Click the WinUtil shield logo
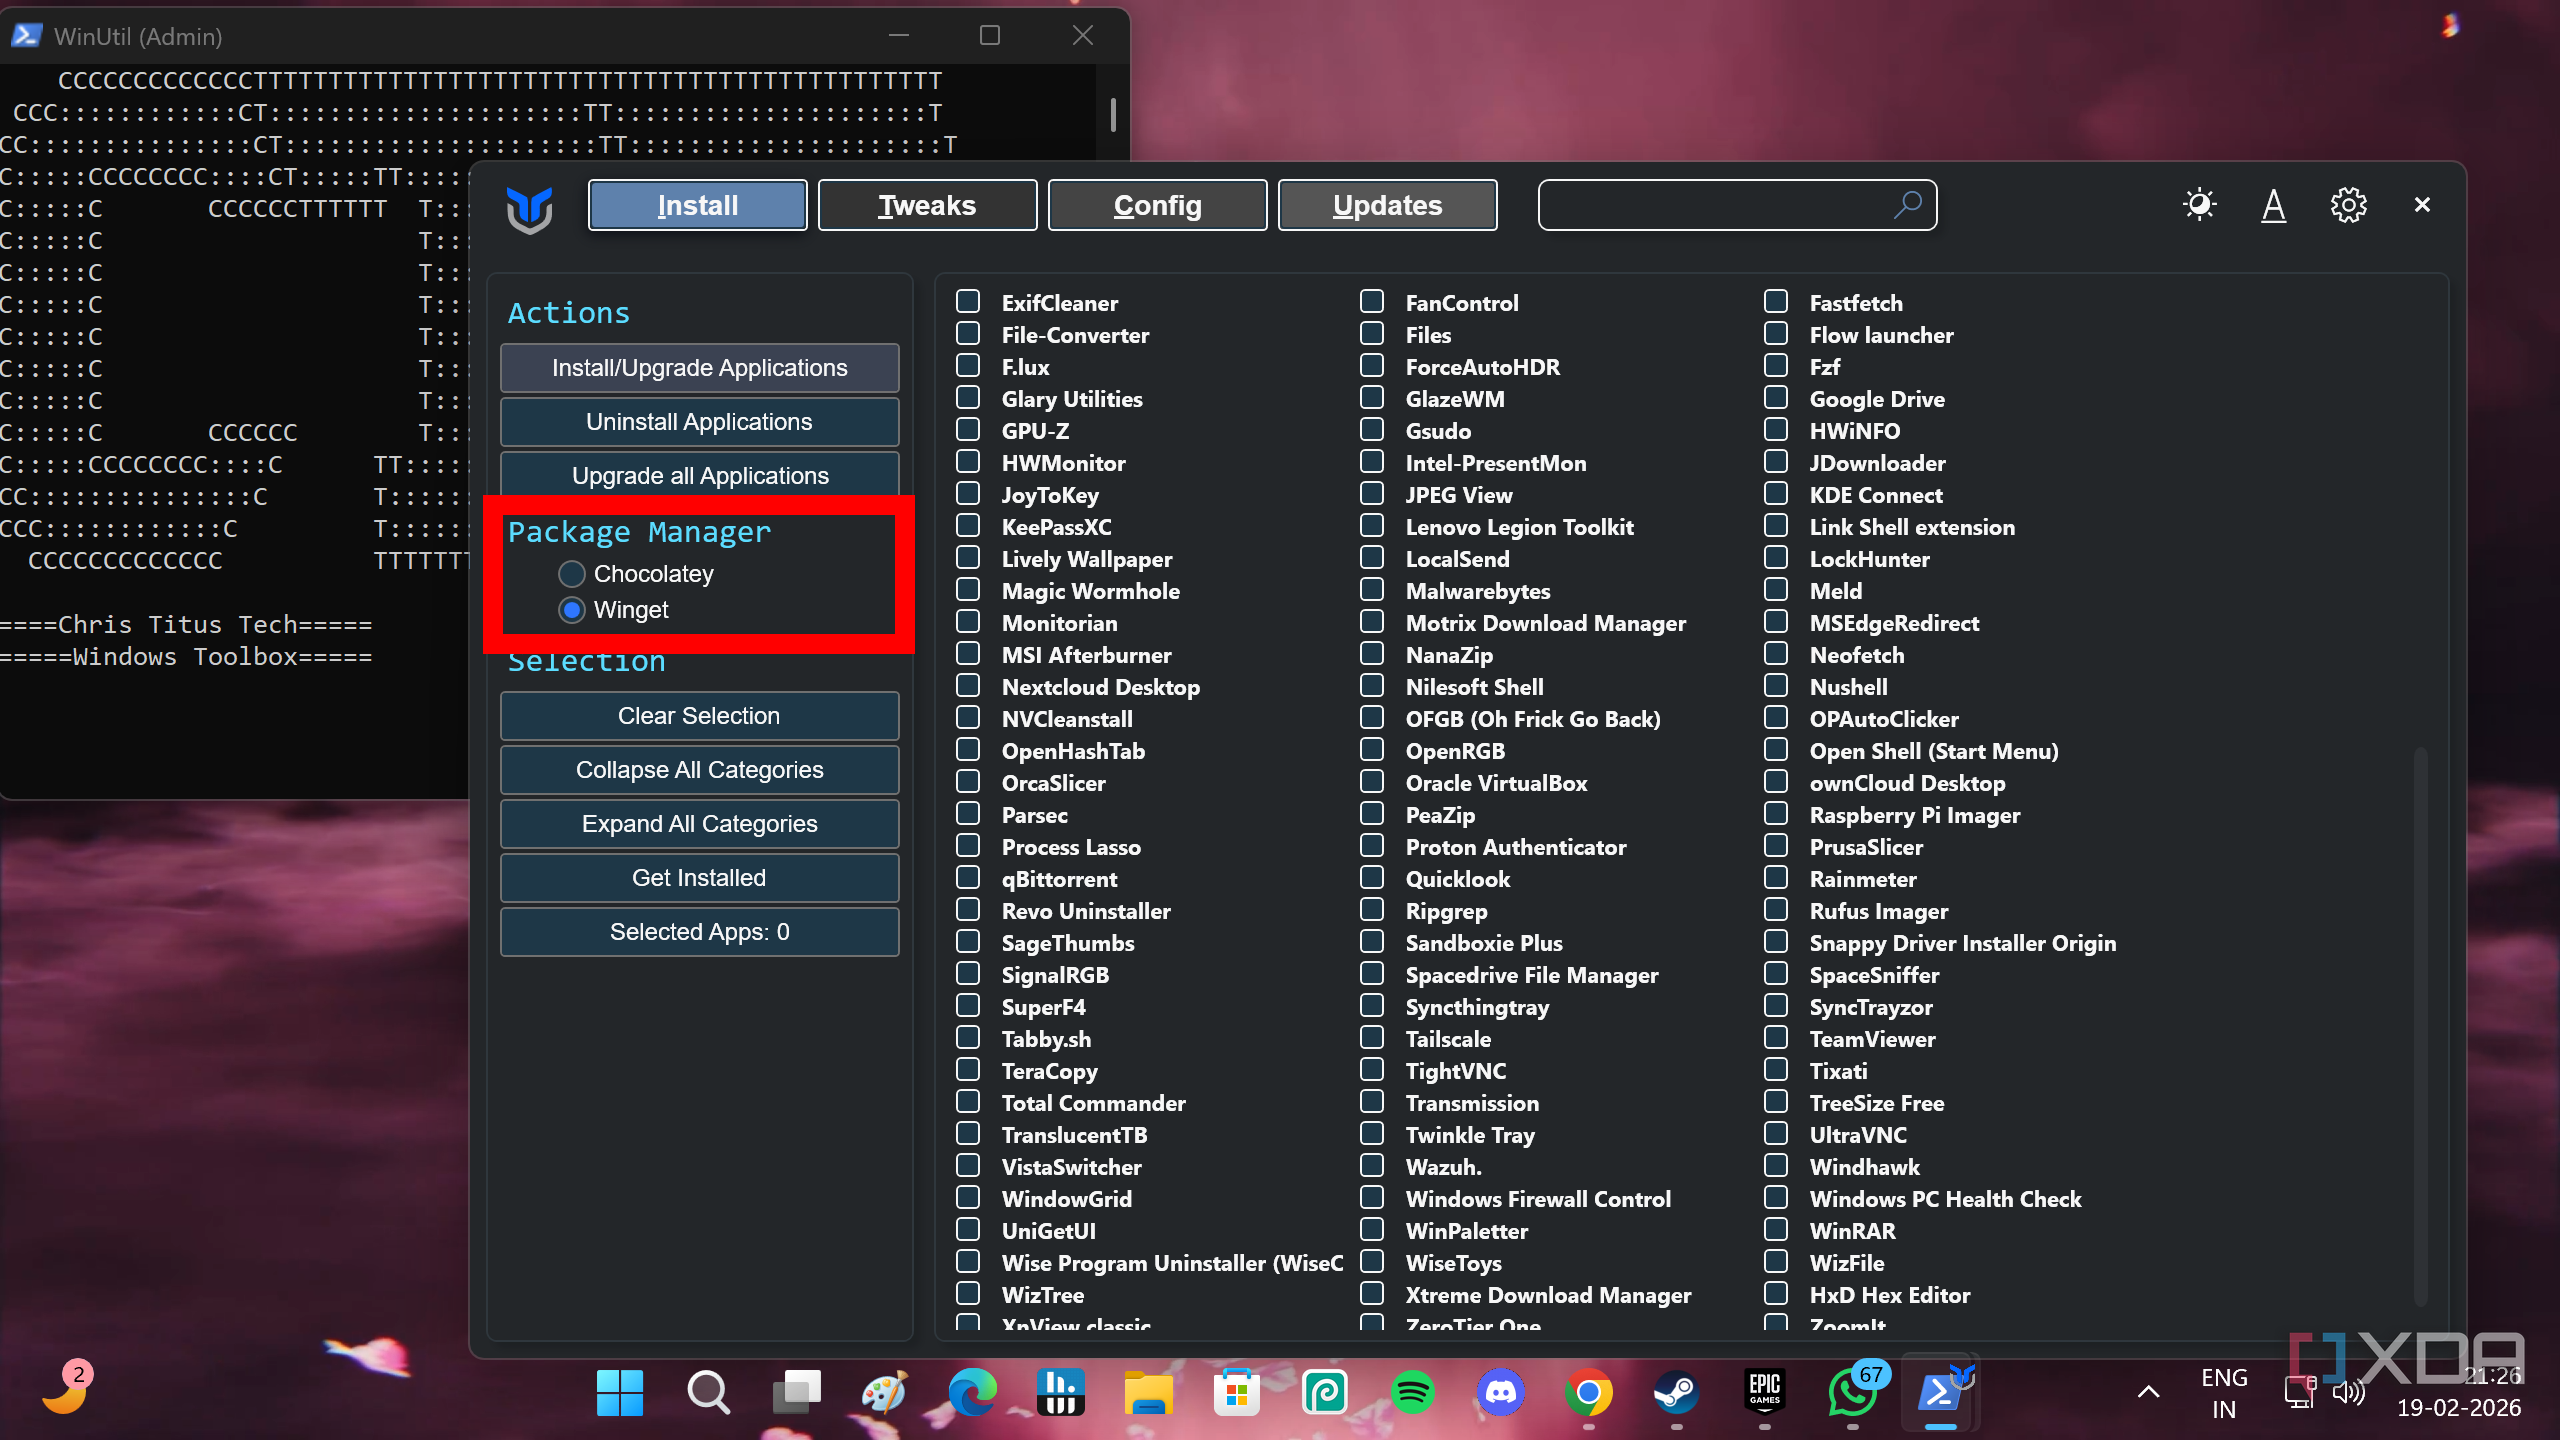The width and height of the screenshot is (2560, 1440). 530,208
